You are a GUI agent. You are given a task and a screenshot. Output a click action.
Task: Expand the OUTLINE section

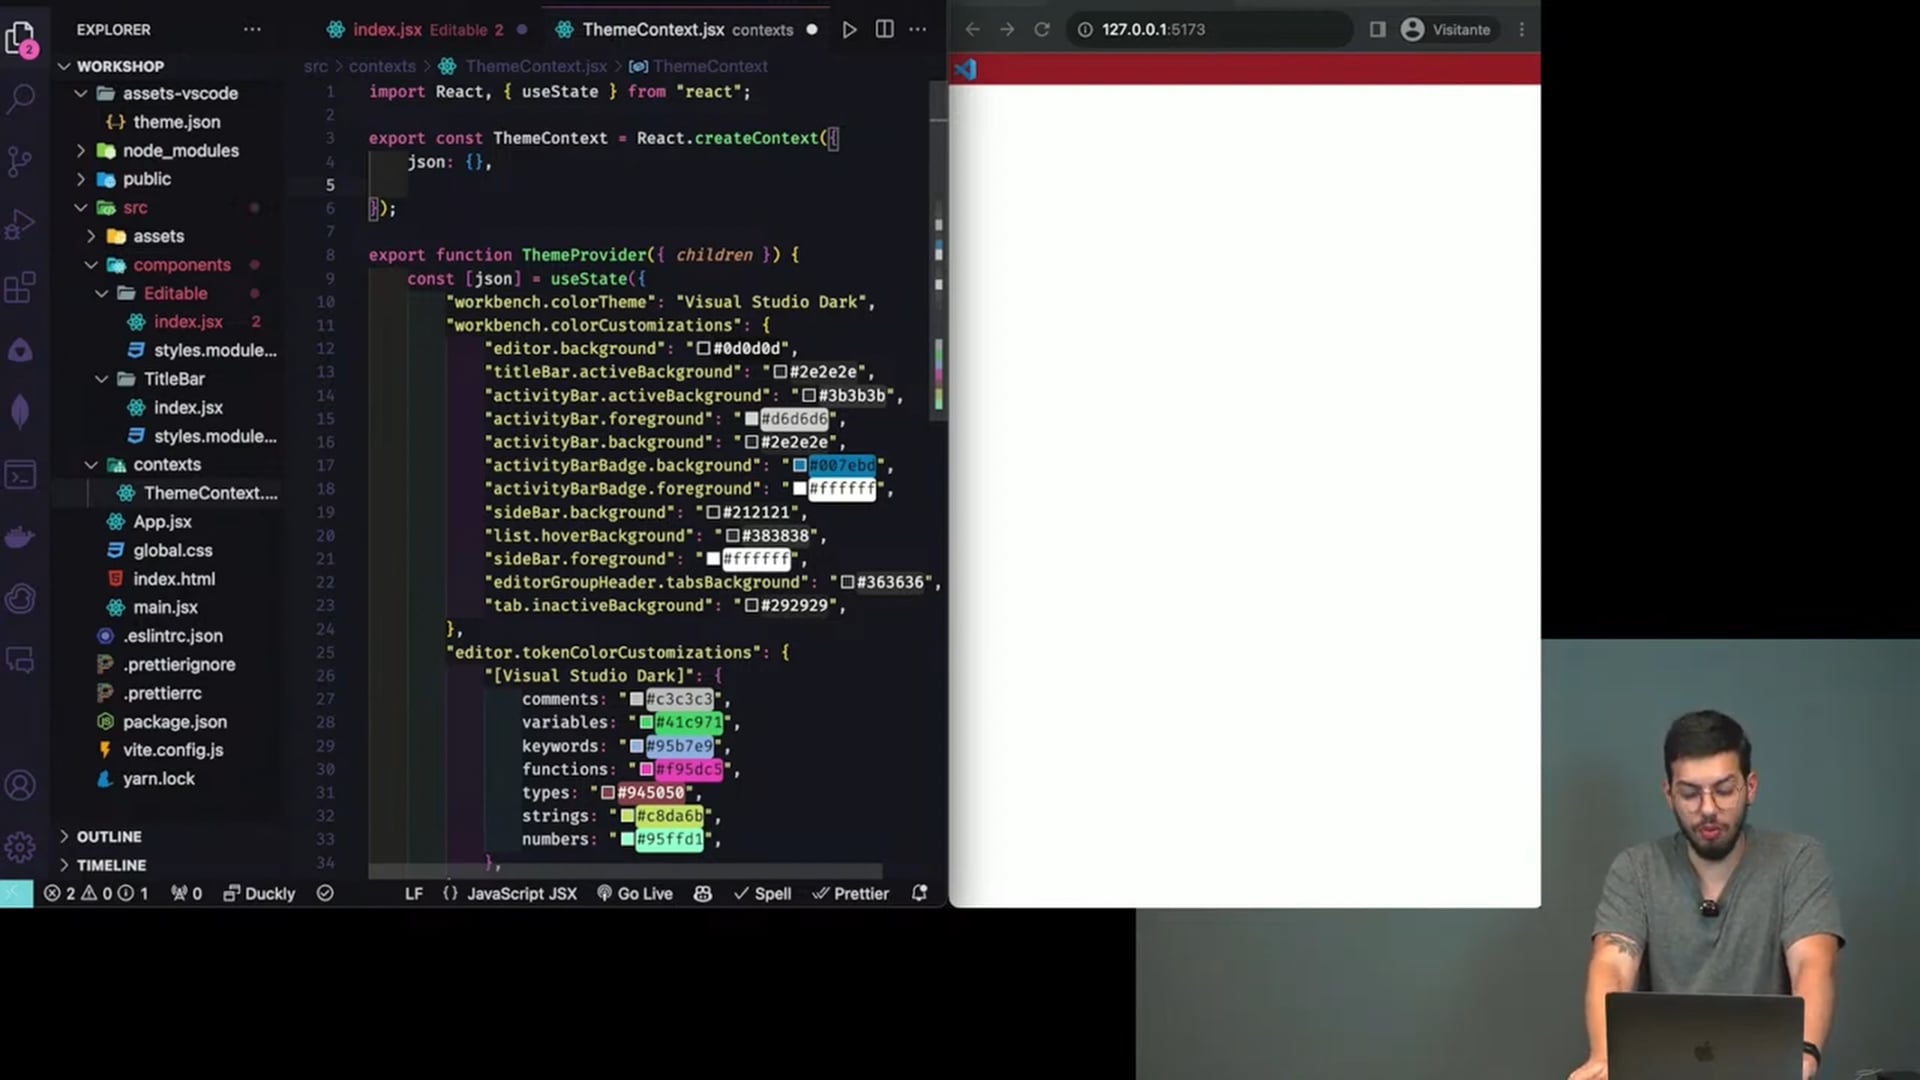[108, 836]
